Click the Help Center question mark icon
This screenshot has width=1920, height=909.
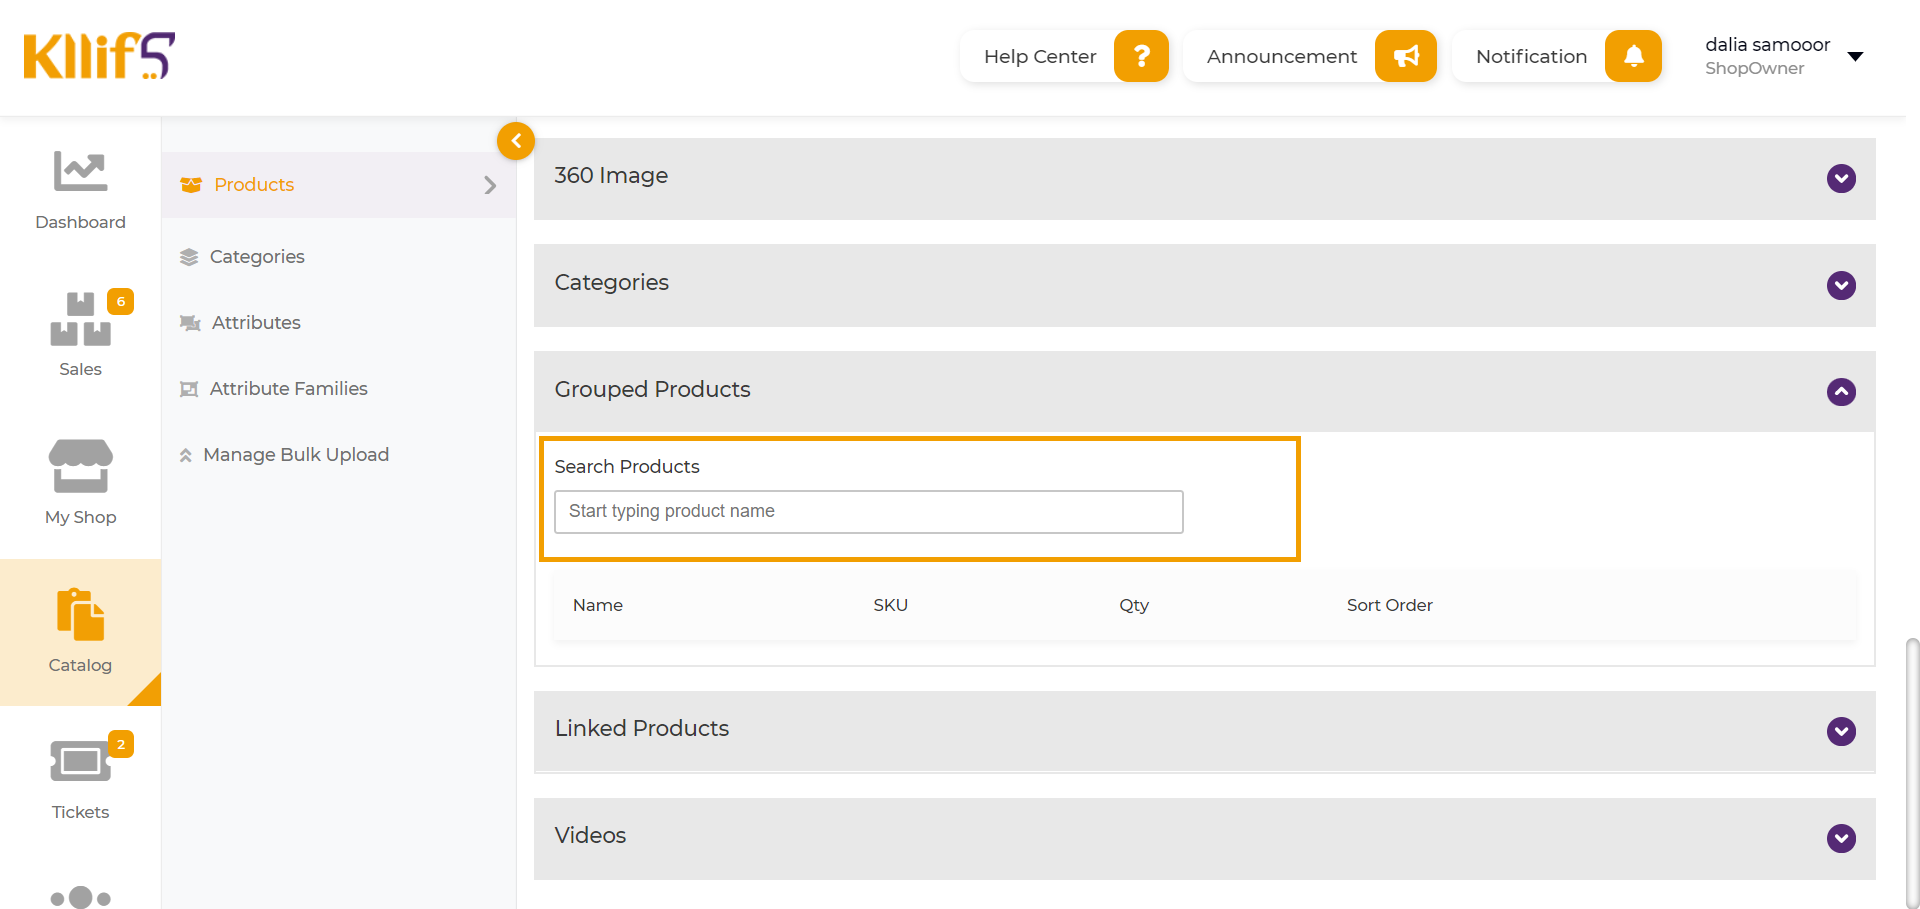pyautogui.click(x=1141, y=56)
